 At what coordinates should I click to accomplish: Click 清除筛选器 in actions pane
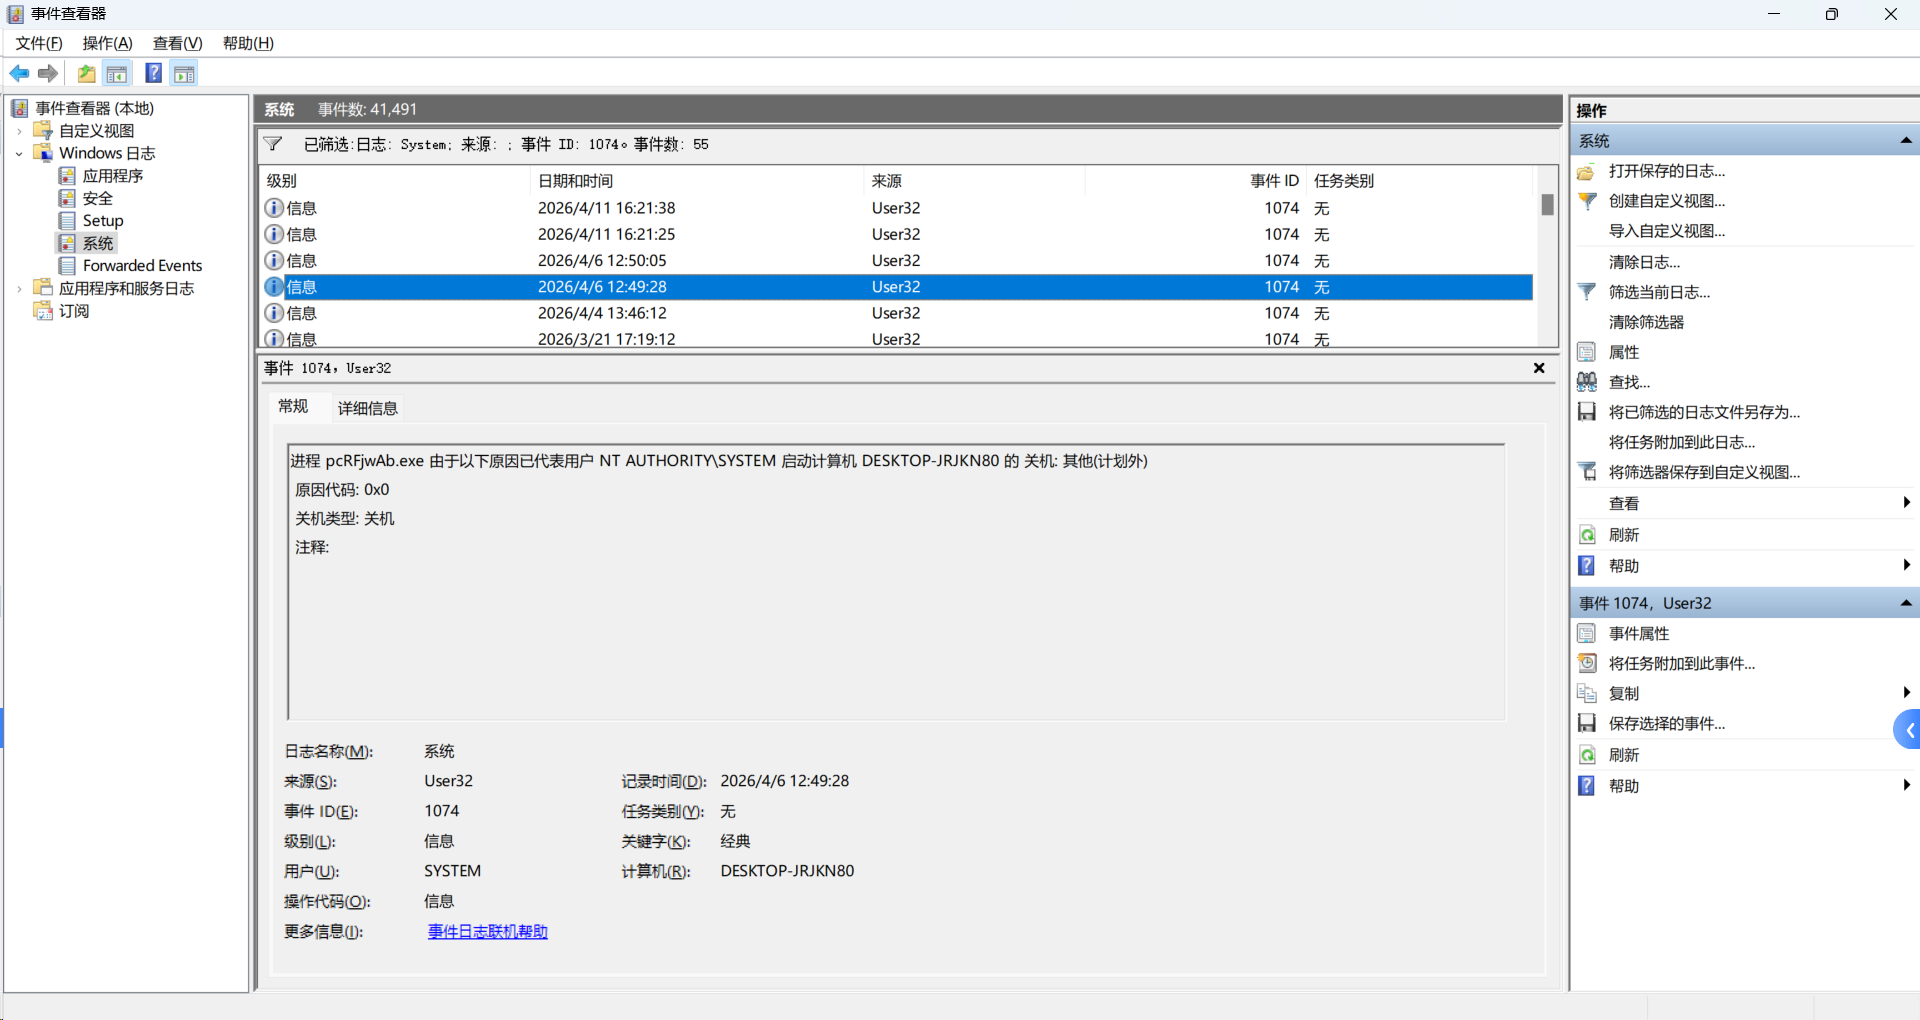[x=1646, y=322]
